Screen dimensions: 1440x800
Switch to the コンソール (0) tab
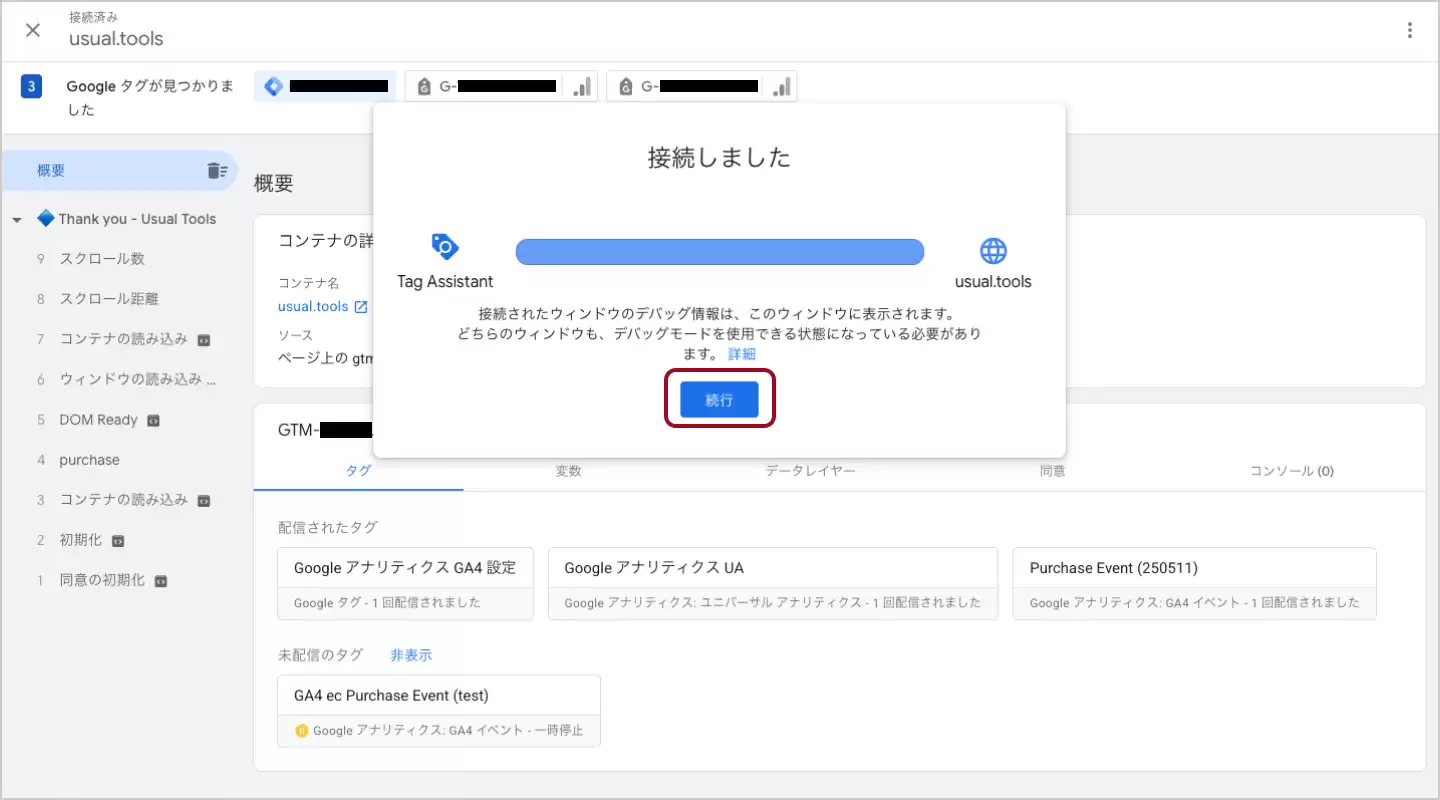(1291, 471)
